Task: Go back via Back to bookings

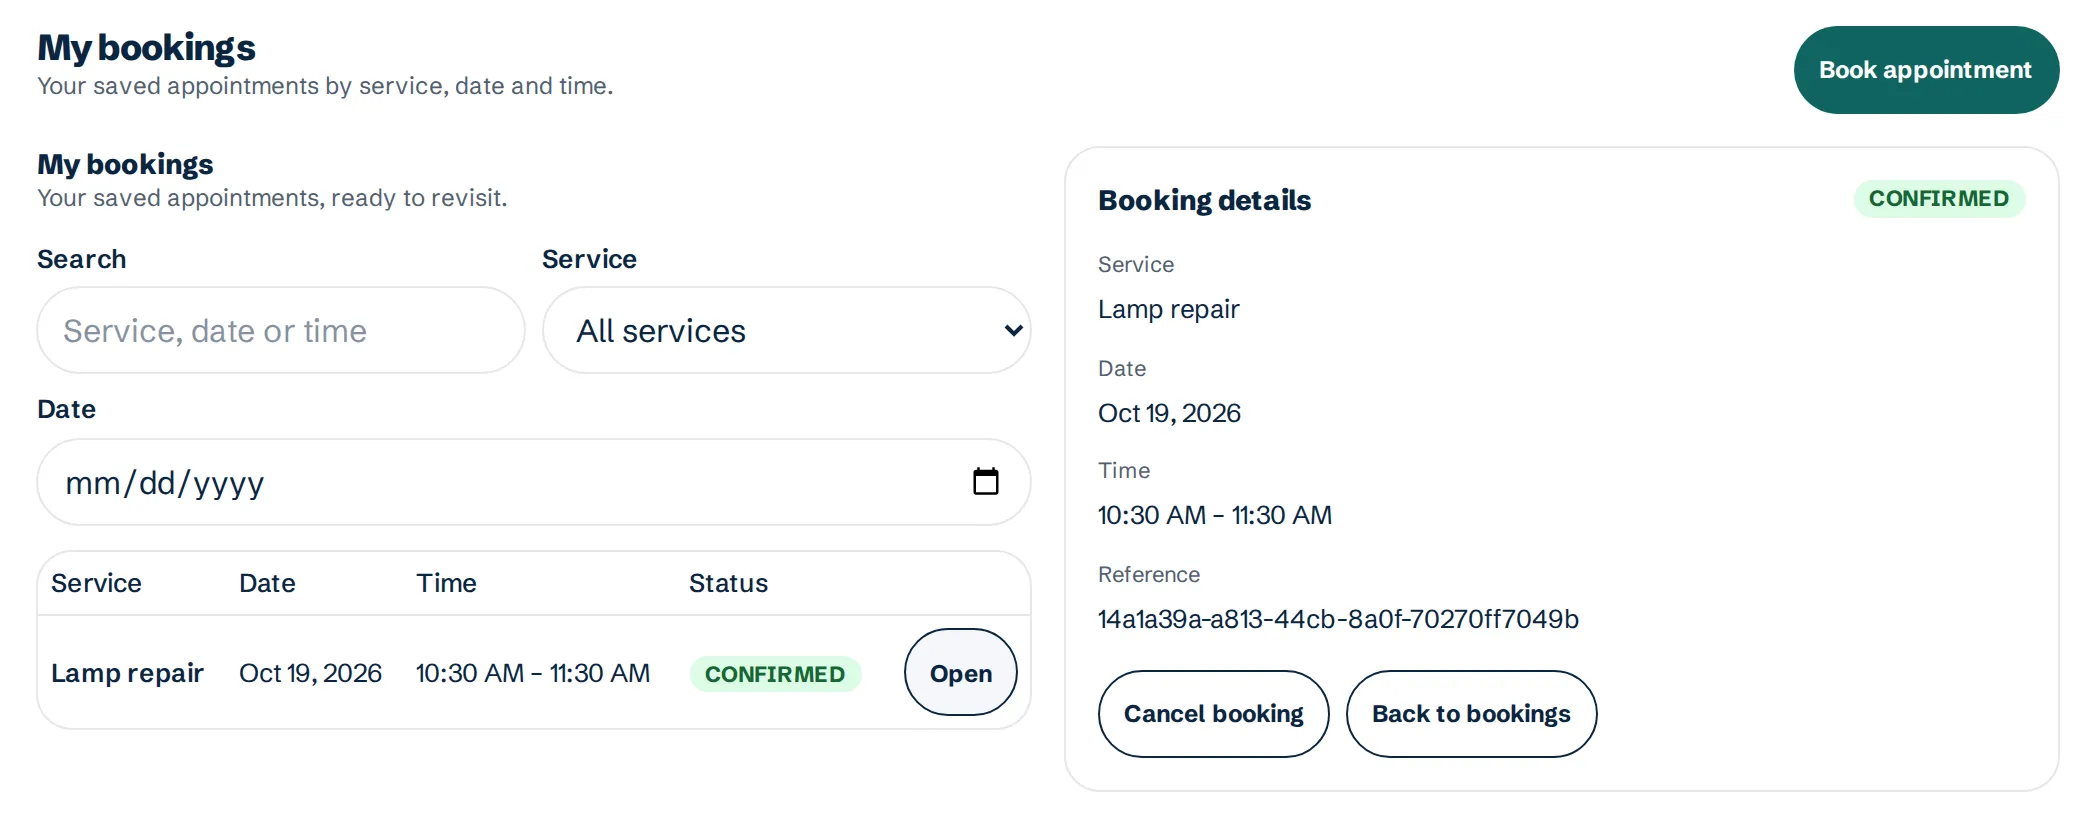Action: (x=1471, y=714)
